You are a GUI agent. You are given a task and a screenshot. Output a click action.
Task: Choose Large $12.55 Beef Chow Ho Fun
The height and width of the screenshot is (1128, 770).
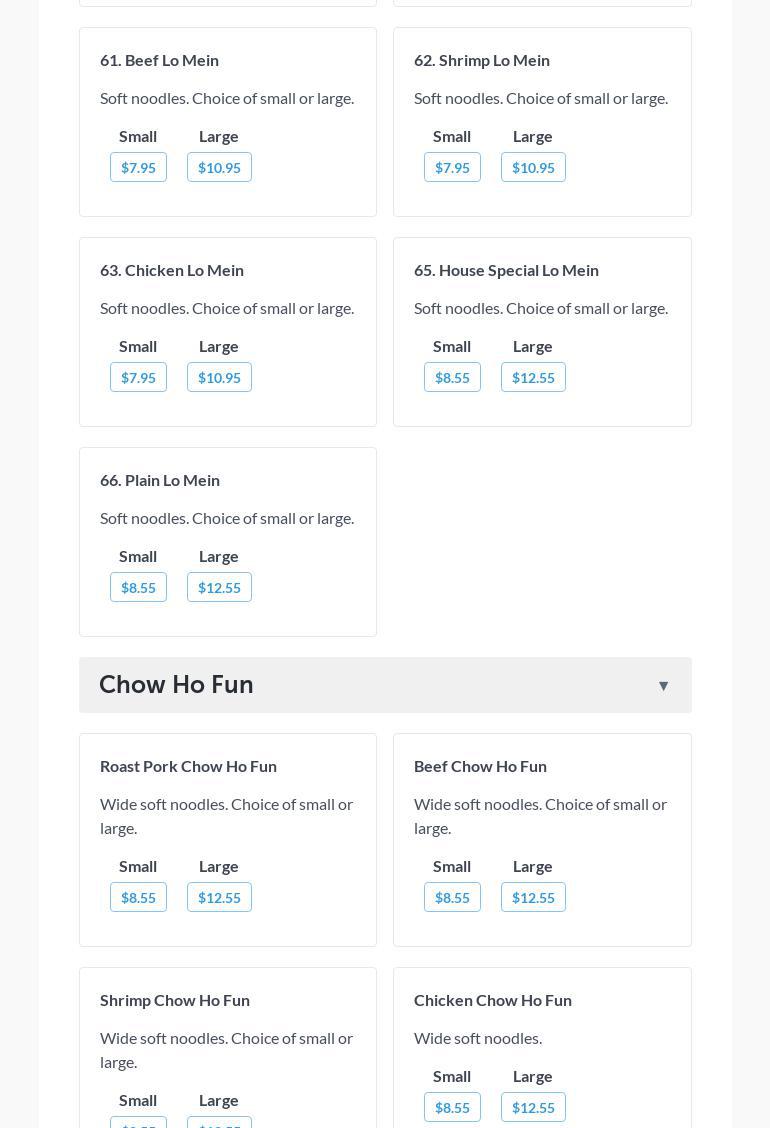tap(533, 898)
